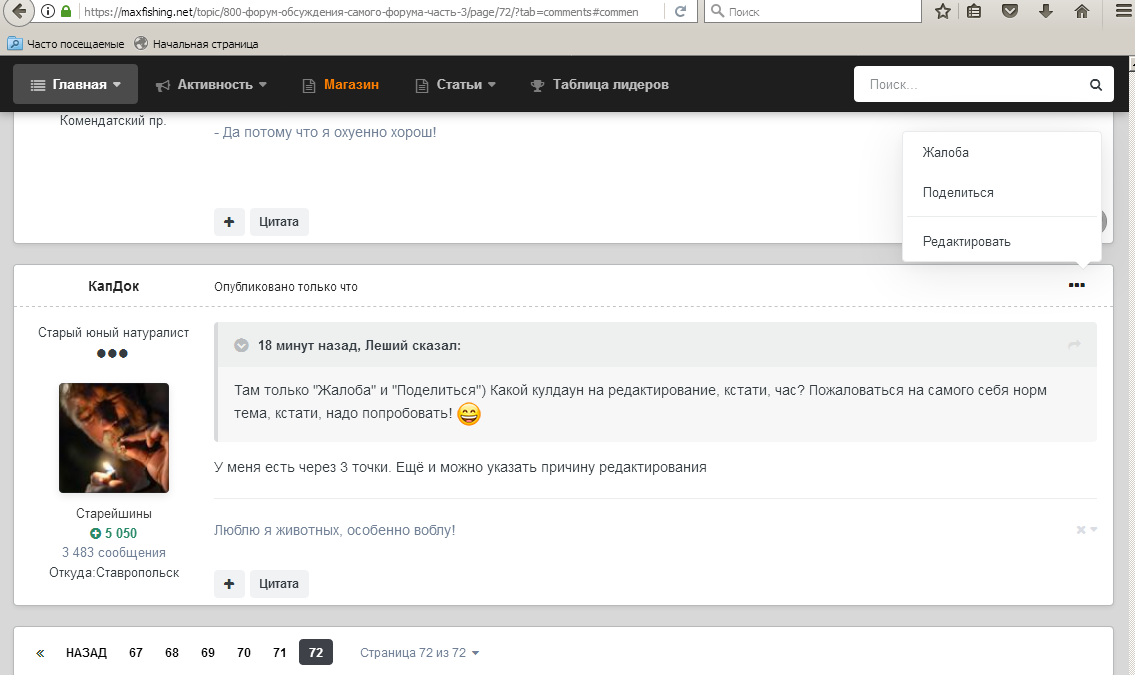
Task: Click the three dots post options icon
Action: 1076,286
